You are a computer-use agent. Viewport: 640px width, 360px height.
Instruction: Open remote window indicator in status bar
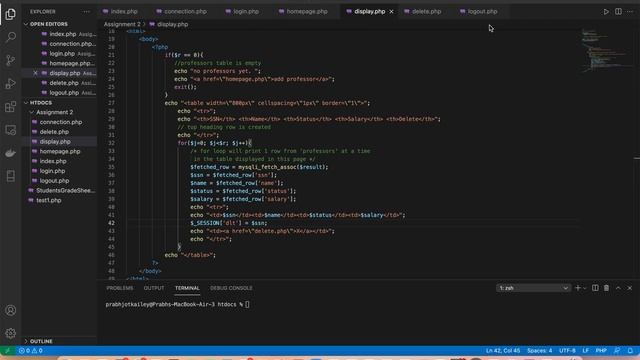coord(7,351)
